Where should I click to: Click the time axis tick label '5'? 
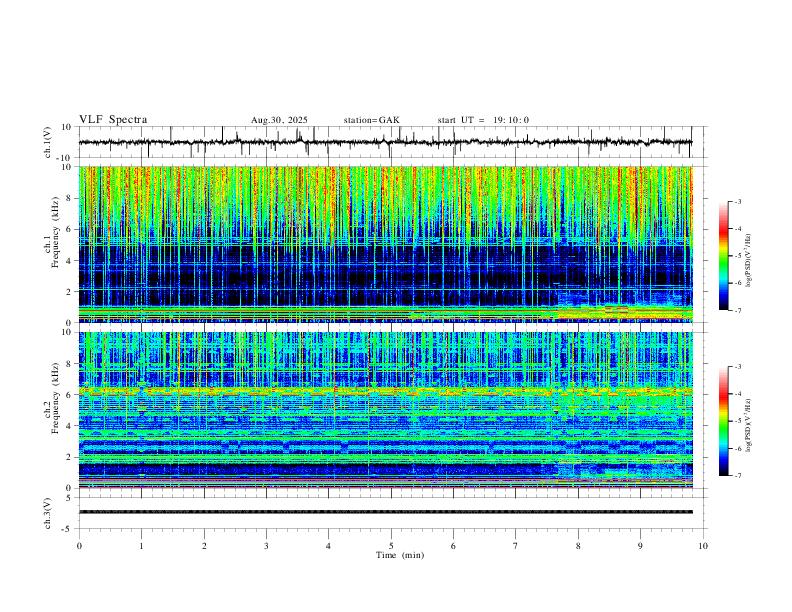point(391,546)
